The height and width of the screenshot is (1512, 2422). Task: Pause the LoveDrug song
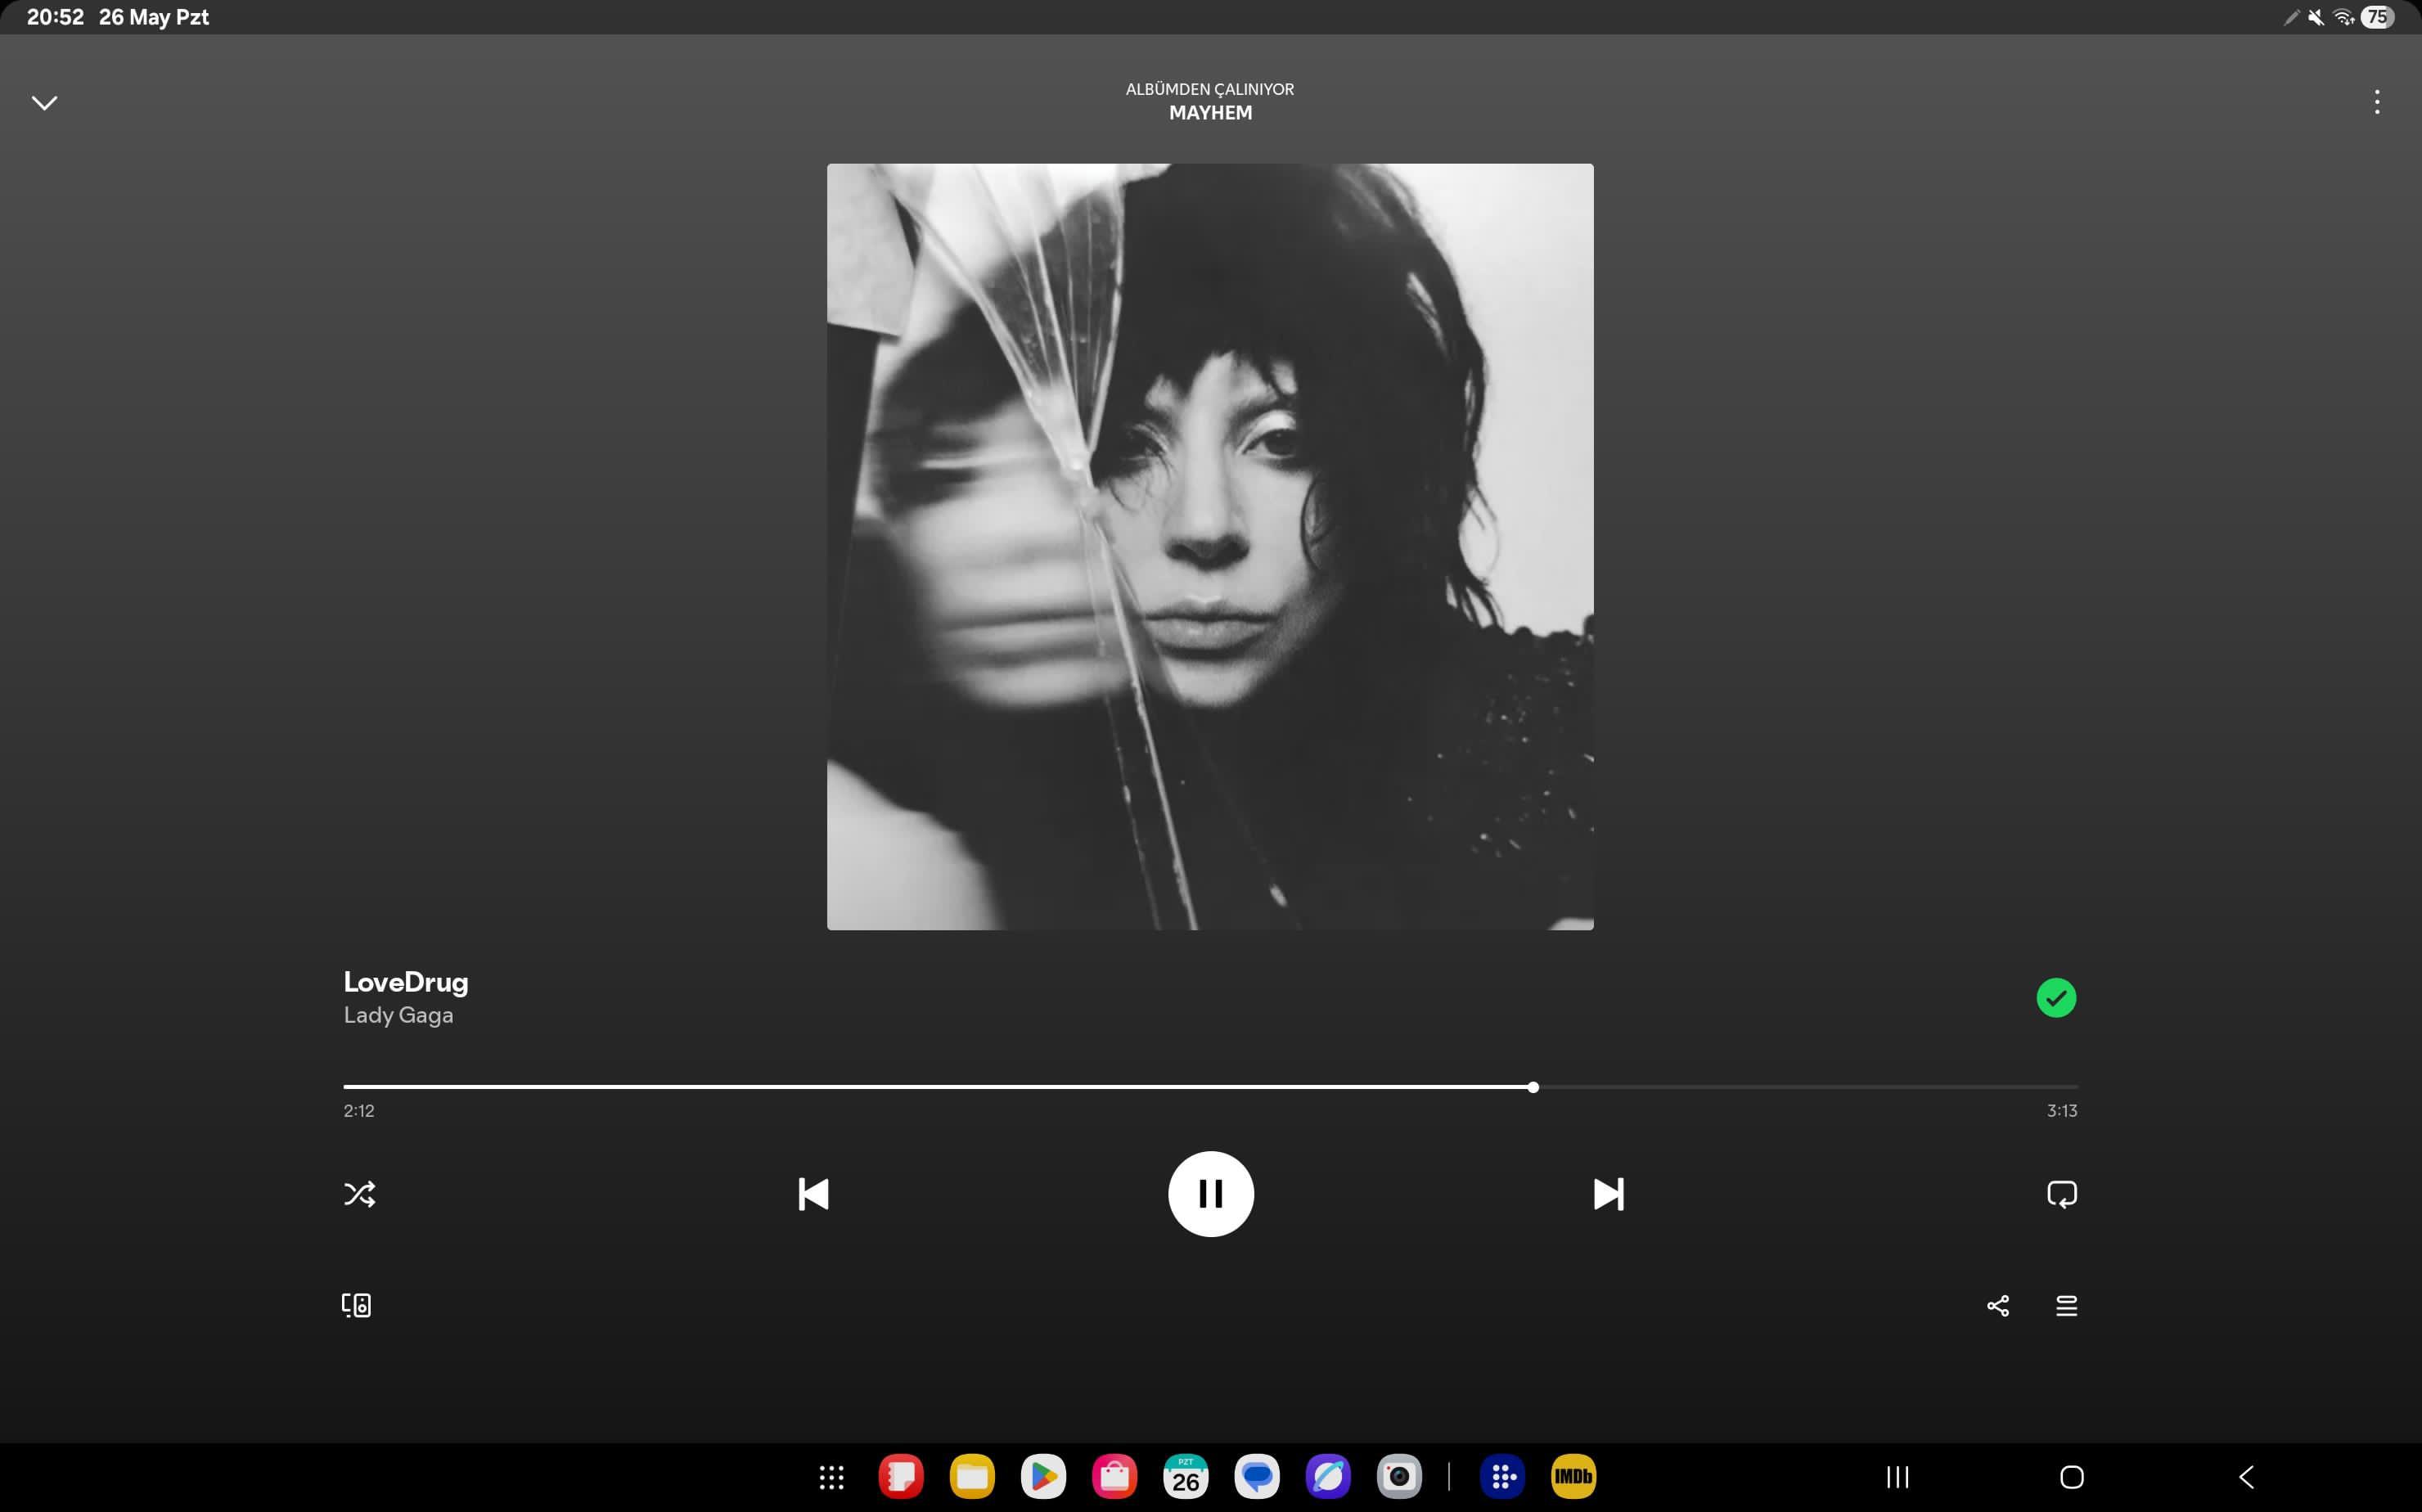1210,1194
